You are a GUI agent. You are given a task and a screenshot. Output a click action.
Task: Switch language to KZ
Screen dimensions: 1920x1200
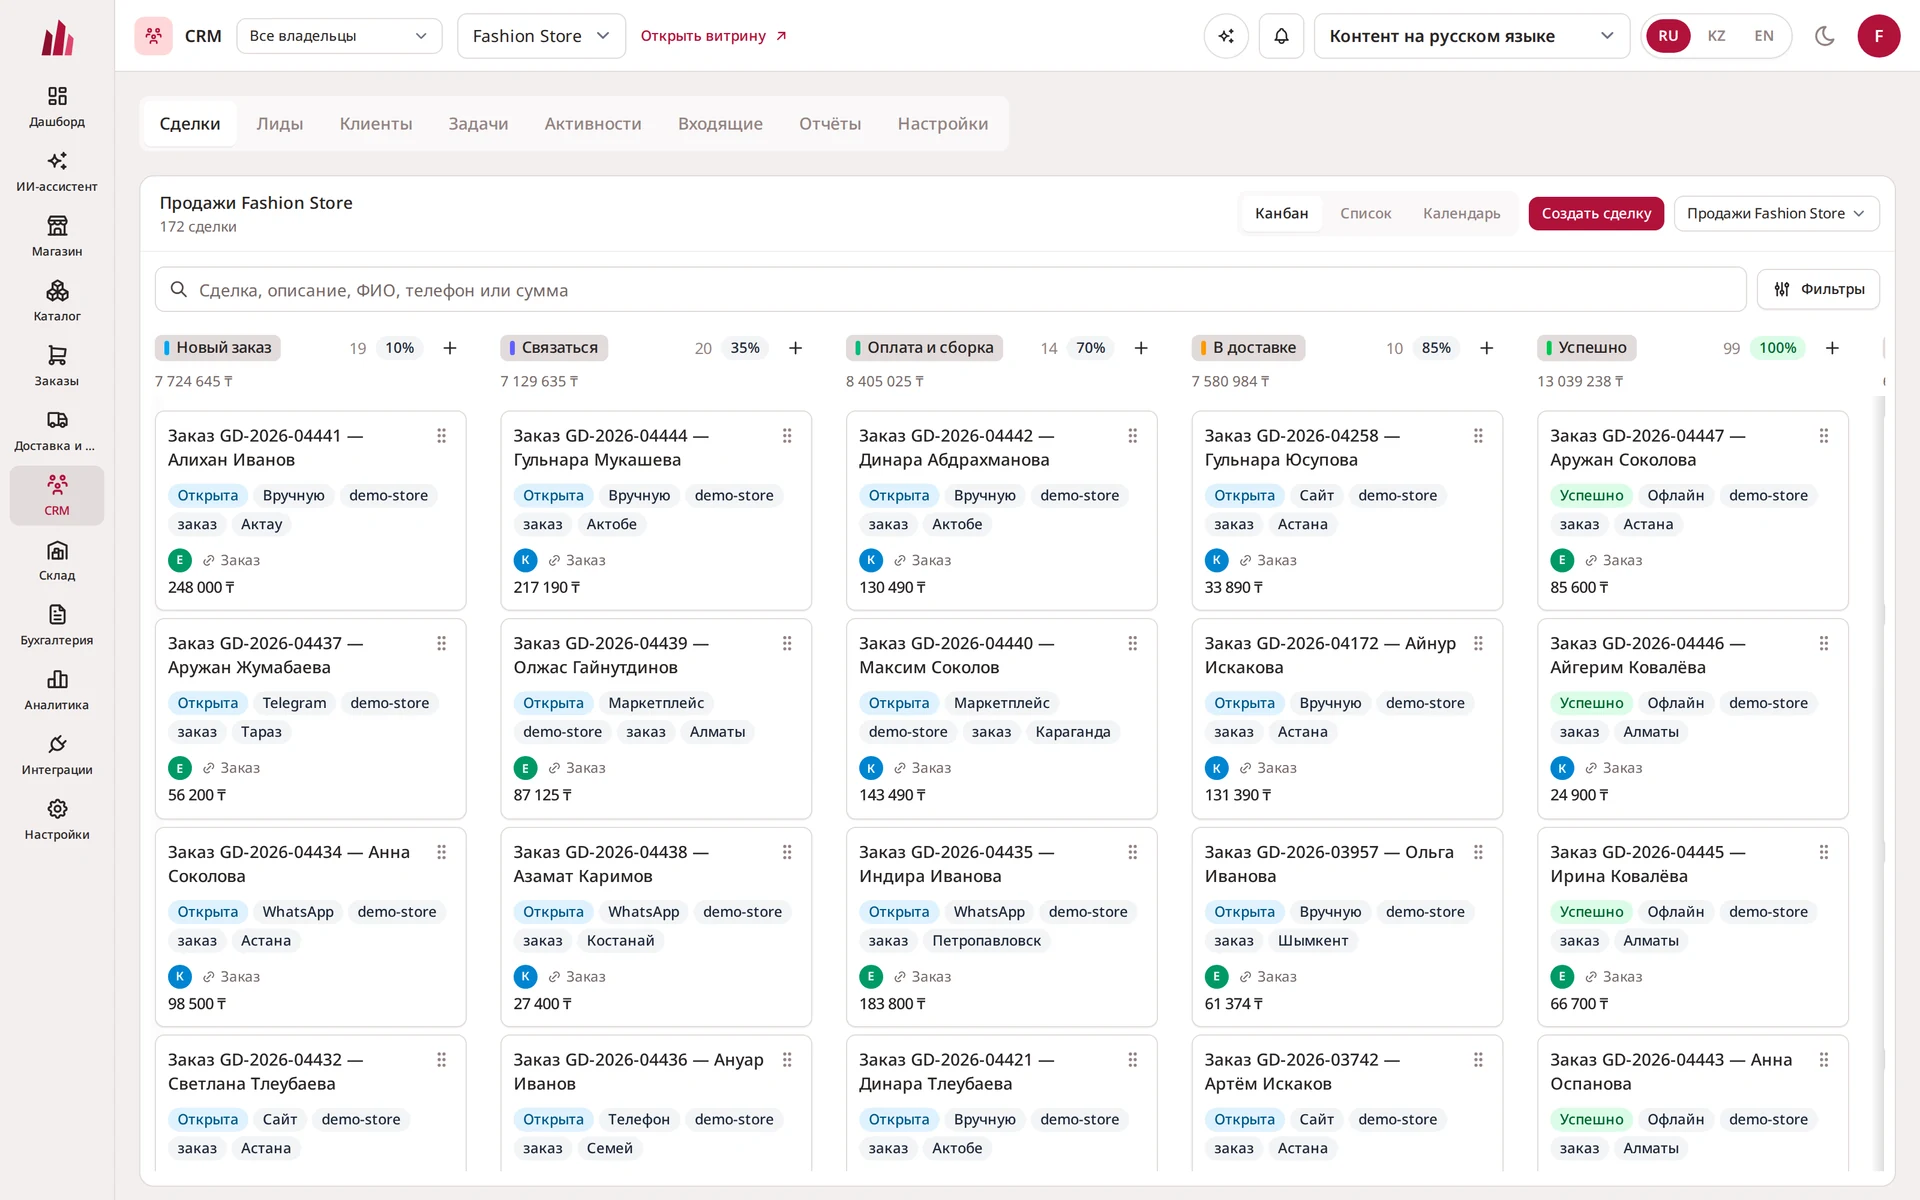tap(1716, 36)
